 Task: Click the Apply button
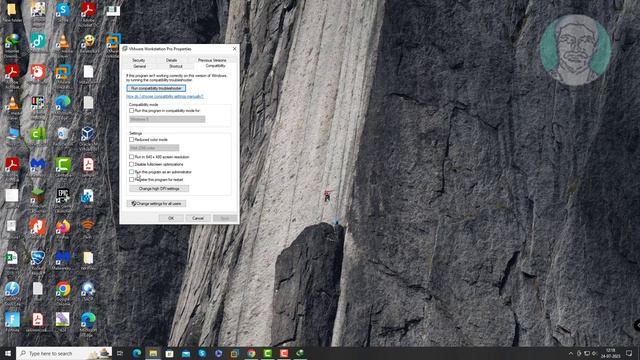point(225,218)
